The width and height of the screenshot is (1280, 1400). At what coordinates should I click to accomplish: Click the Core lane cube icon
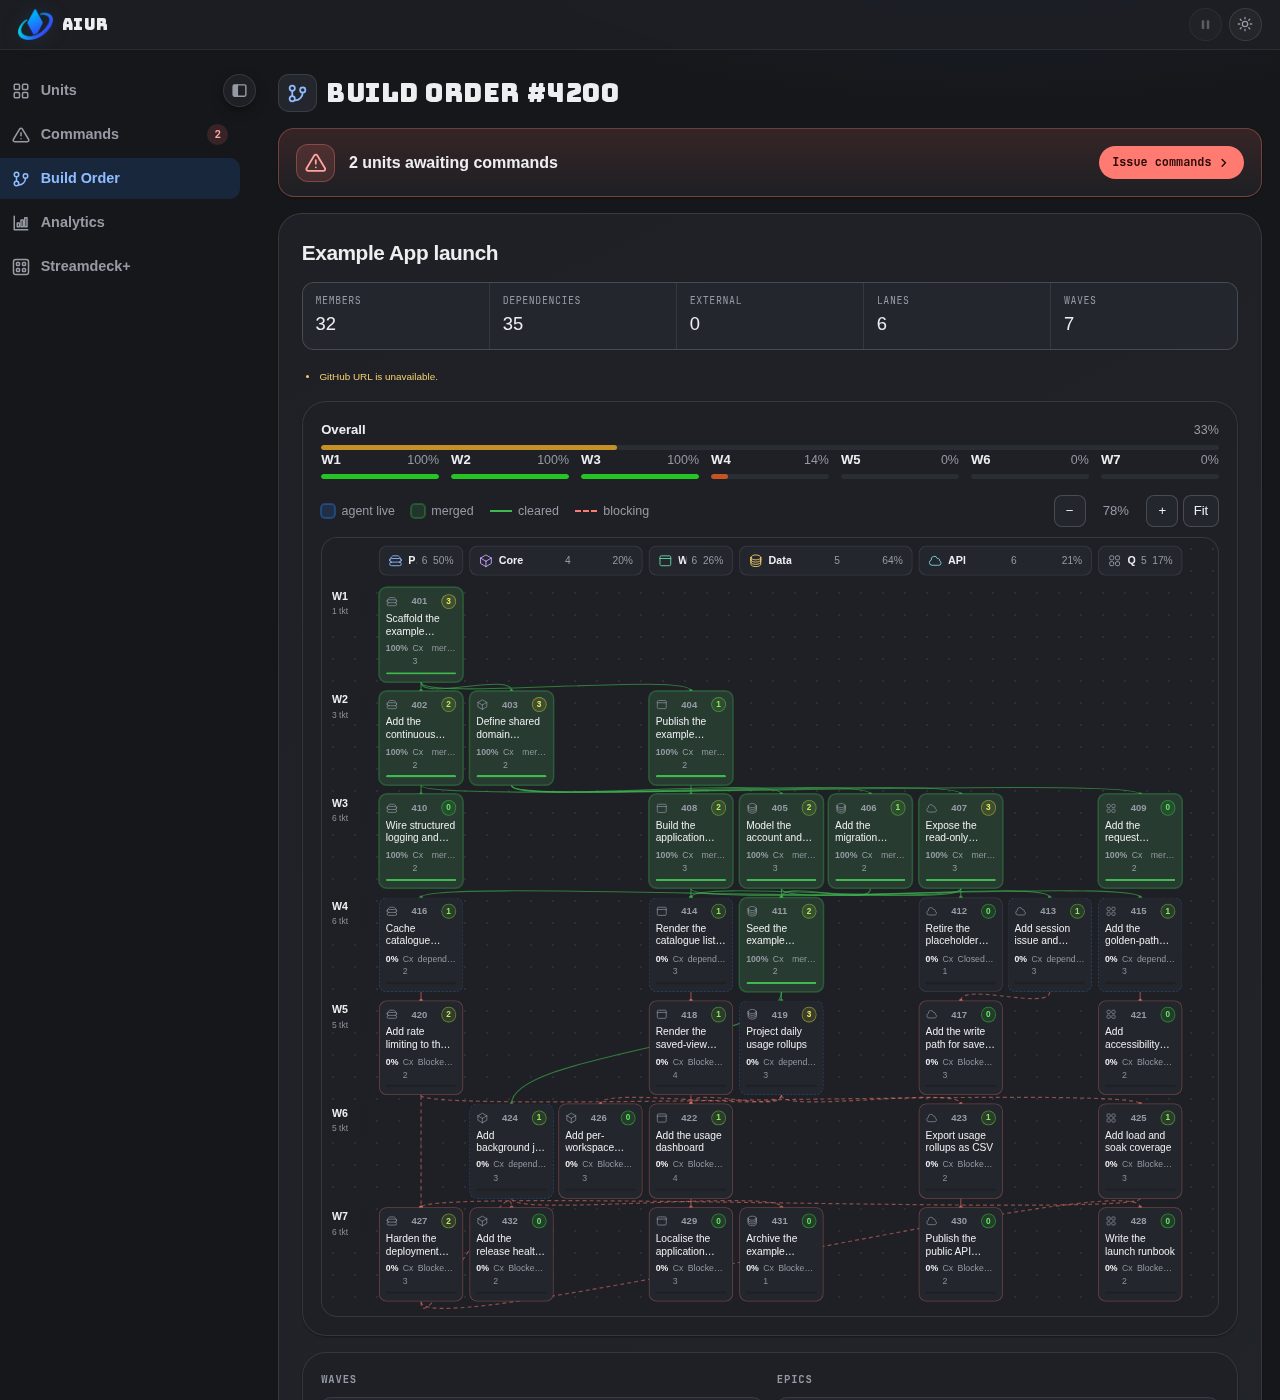tap(486, 561)
